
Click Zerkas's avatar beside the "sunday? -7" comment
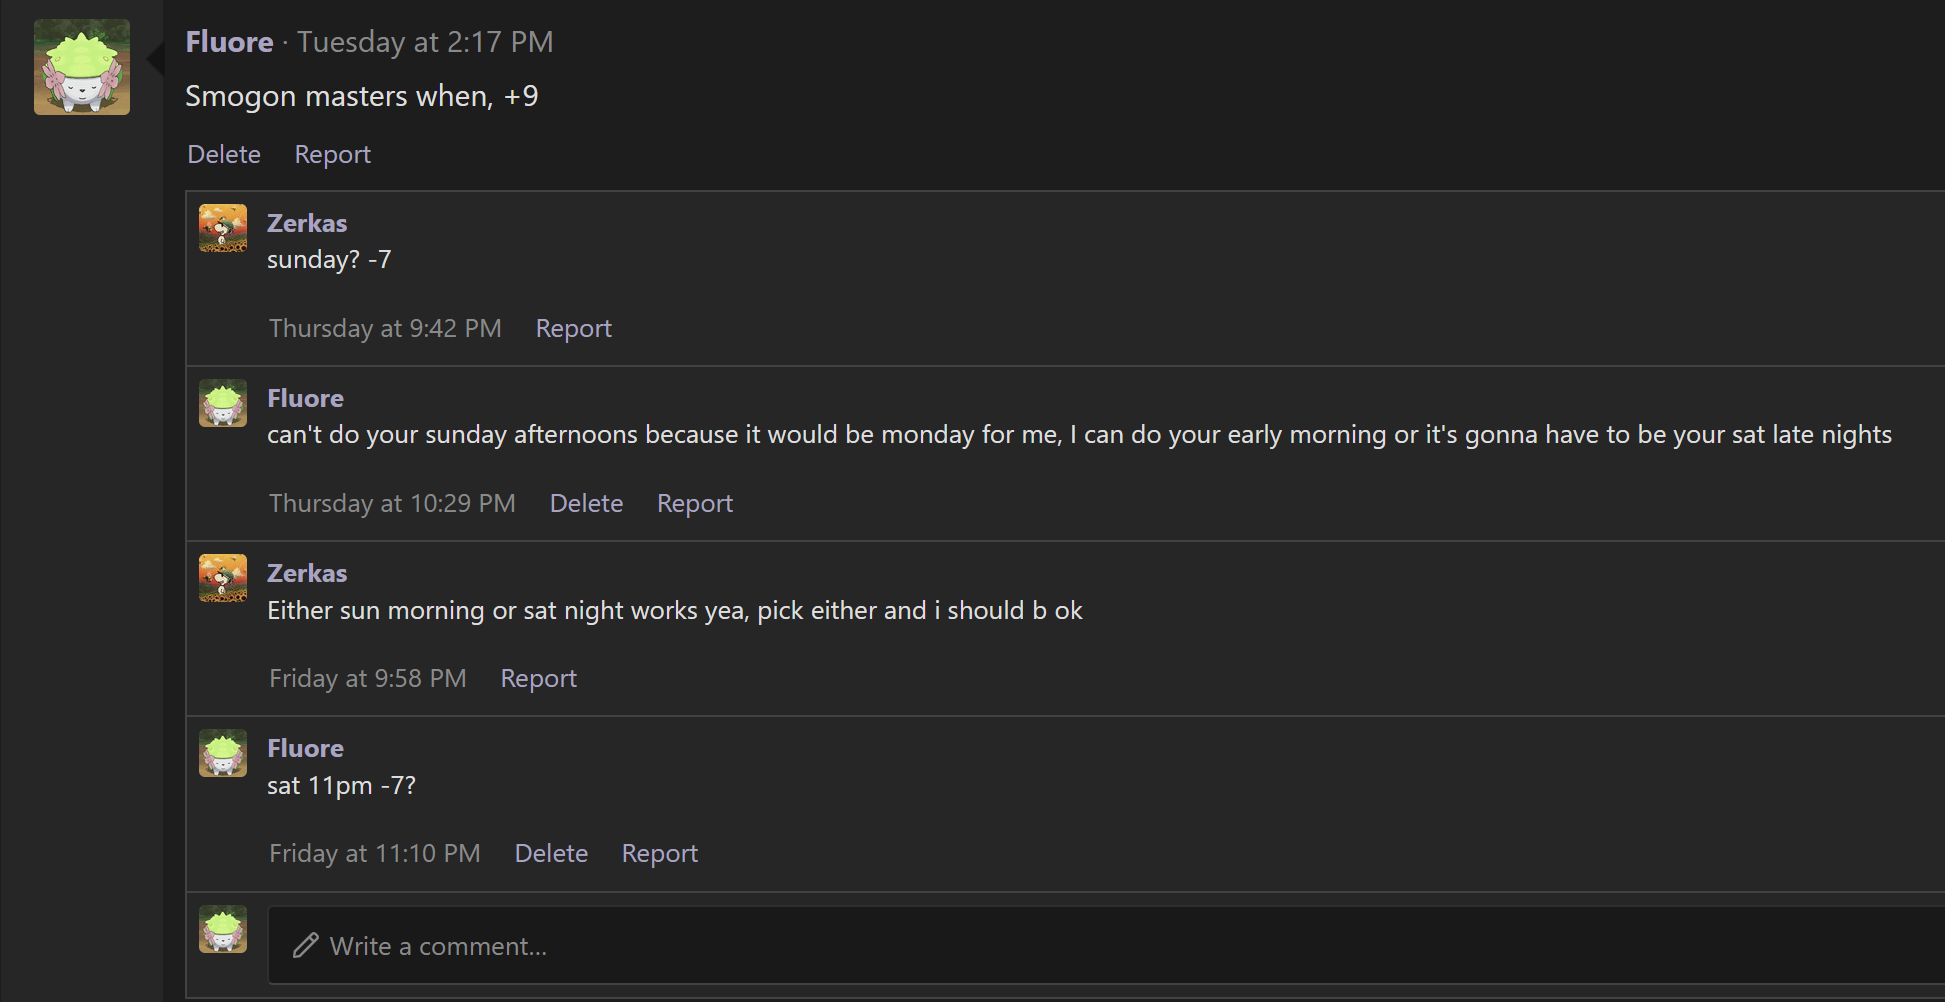223,228
